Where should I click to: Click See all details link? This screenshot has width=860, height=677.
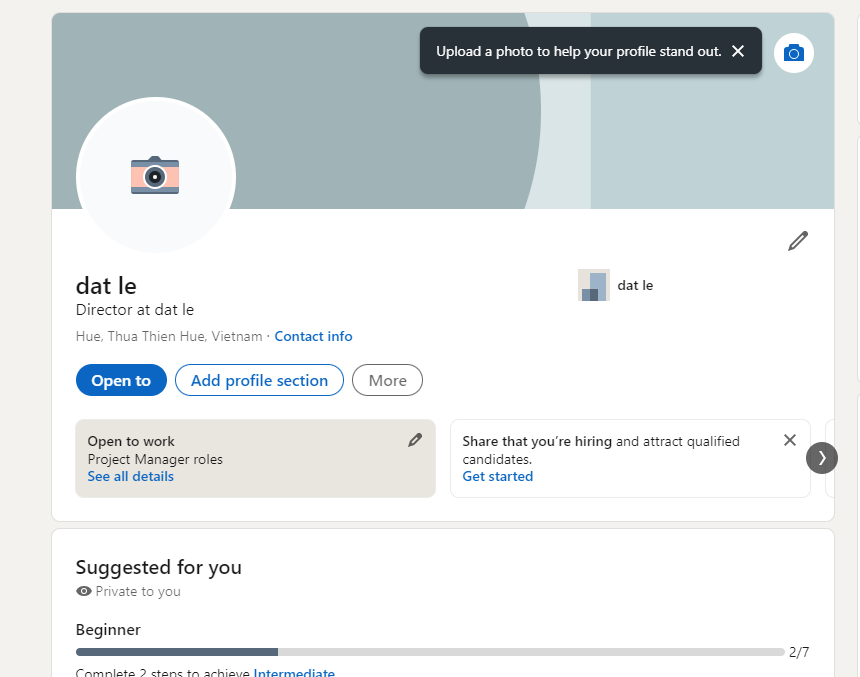[x=131, y=477]
